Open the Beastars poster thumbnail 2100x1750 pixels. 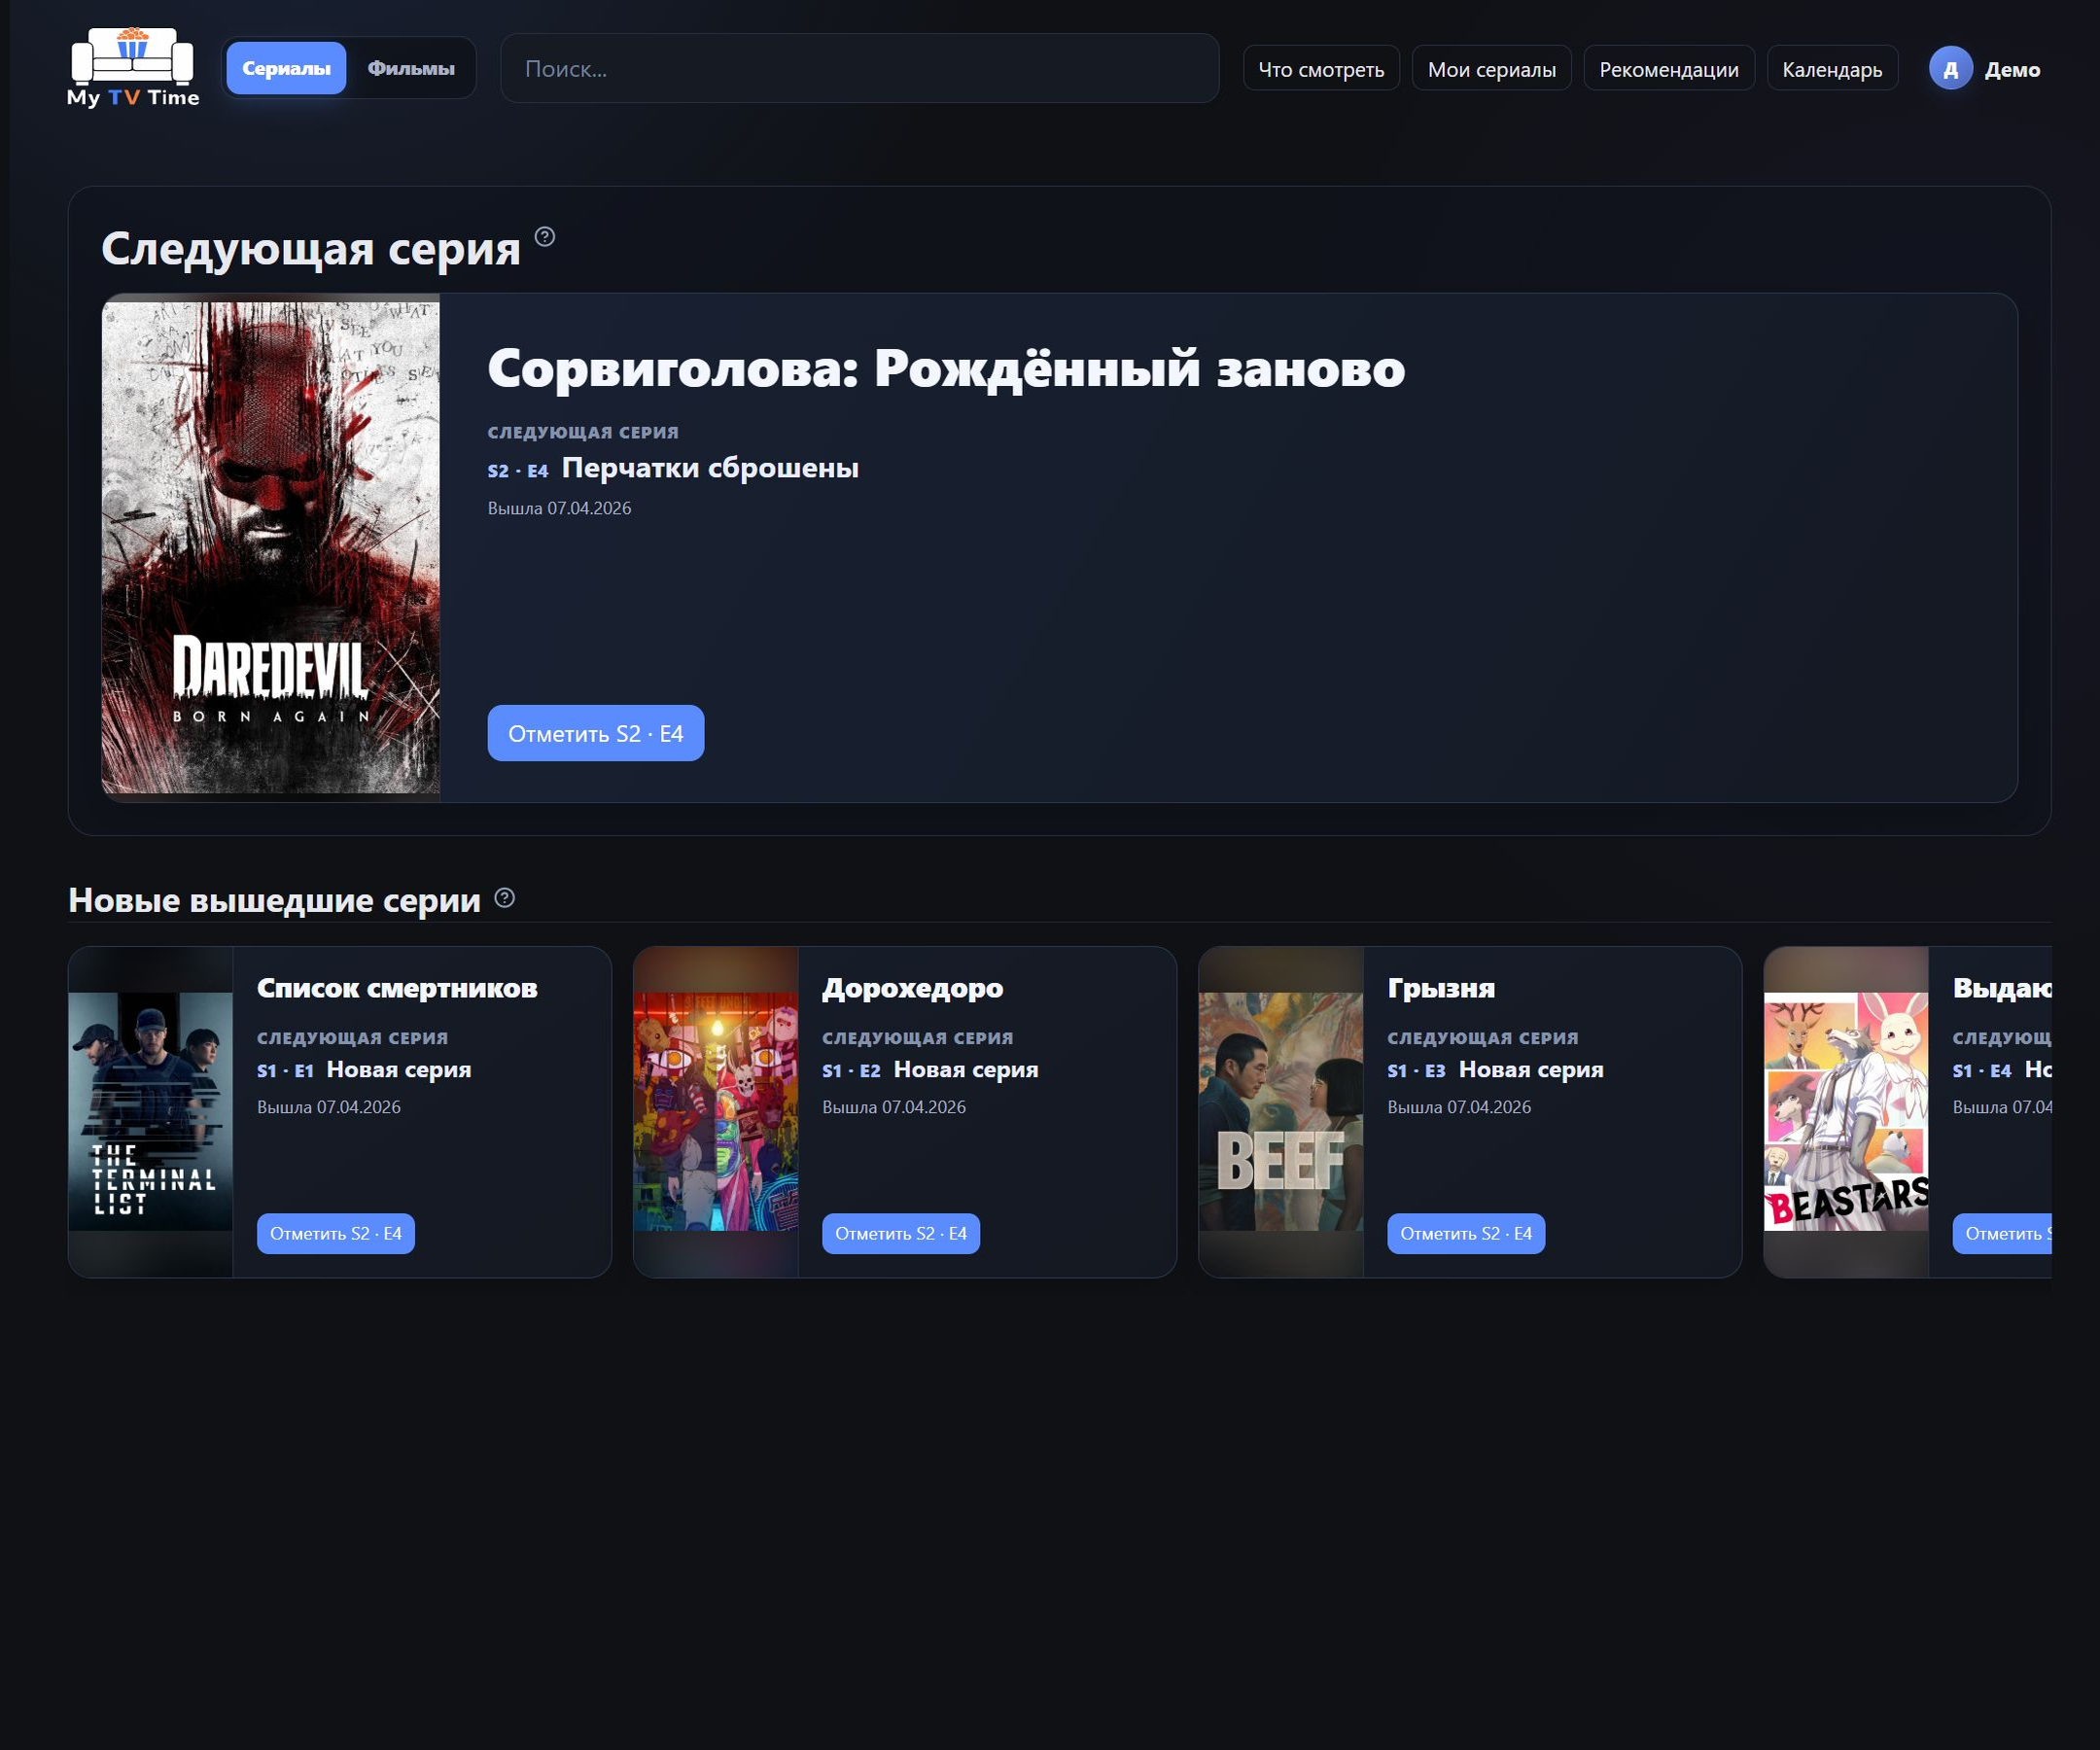click(x=1846, y=1111)
